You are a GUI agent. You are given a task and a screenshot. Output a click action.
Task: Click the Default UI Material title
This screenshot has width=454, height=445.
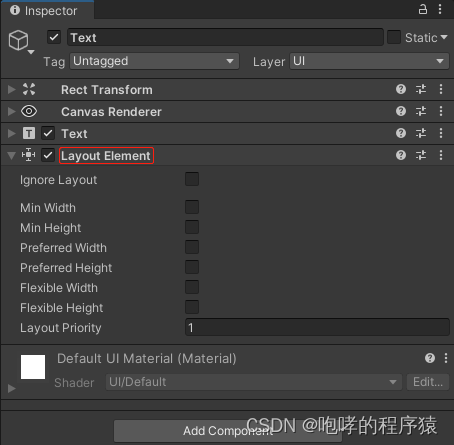pyautogui.click(x=147, y=359)
